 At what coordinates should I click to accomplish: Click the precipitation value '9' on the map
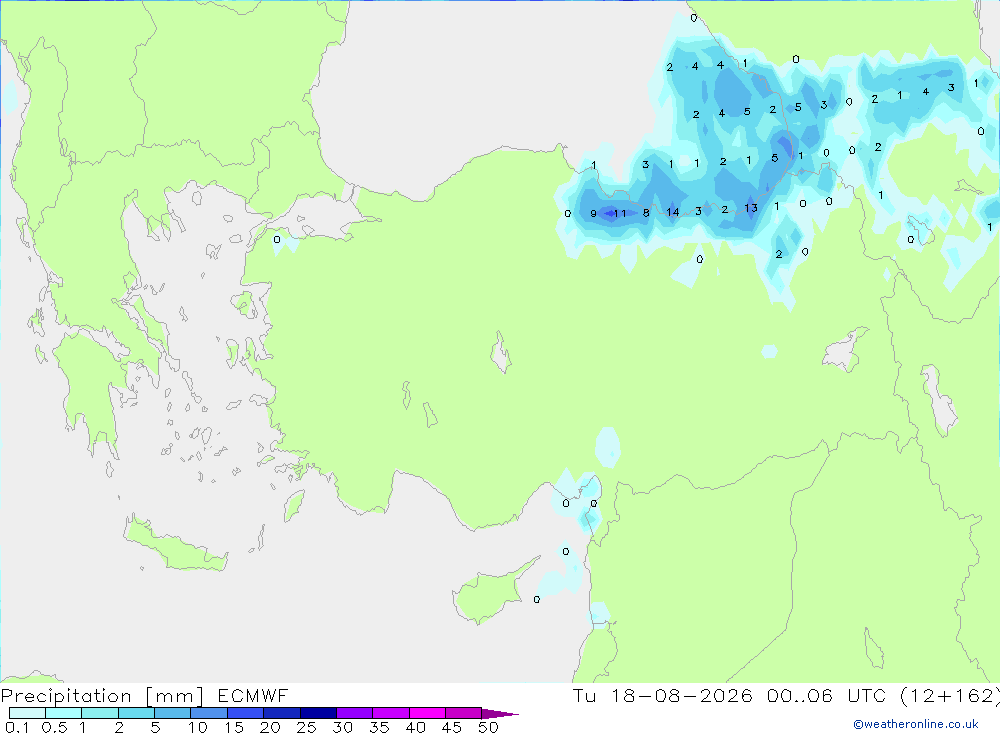pyautogui.click(x=594, y=214)
